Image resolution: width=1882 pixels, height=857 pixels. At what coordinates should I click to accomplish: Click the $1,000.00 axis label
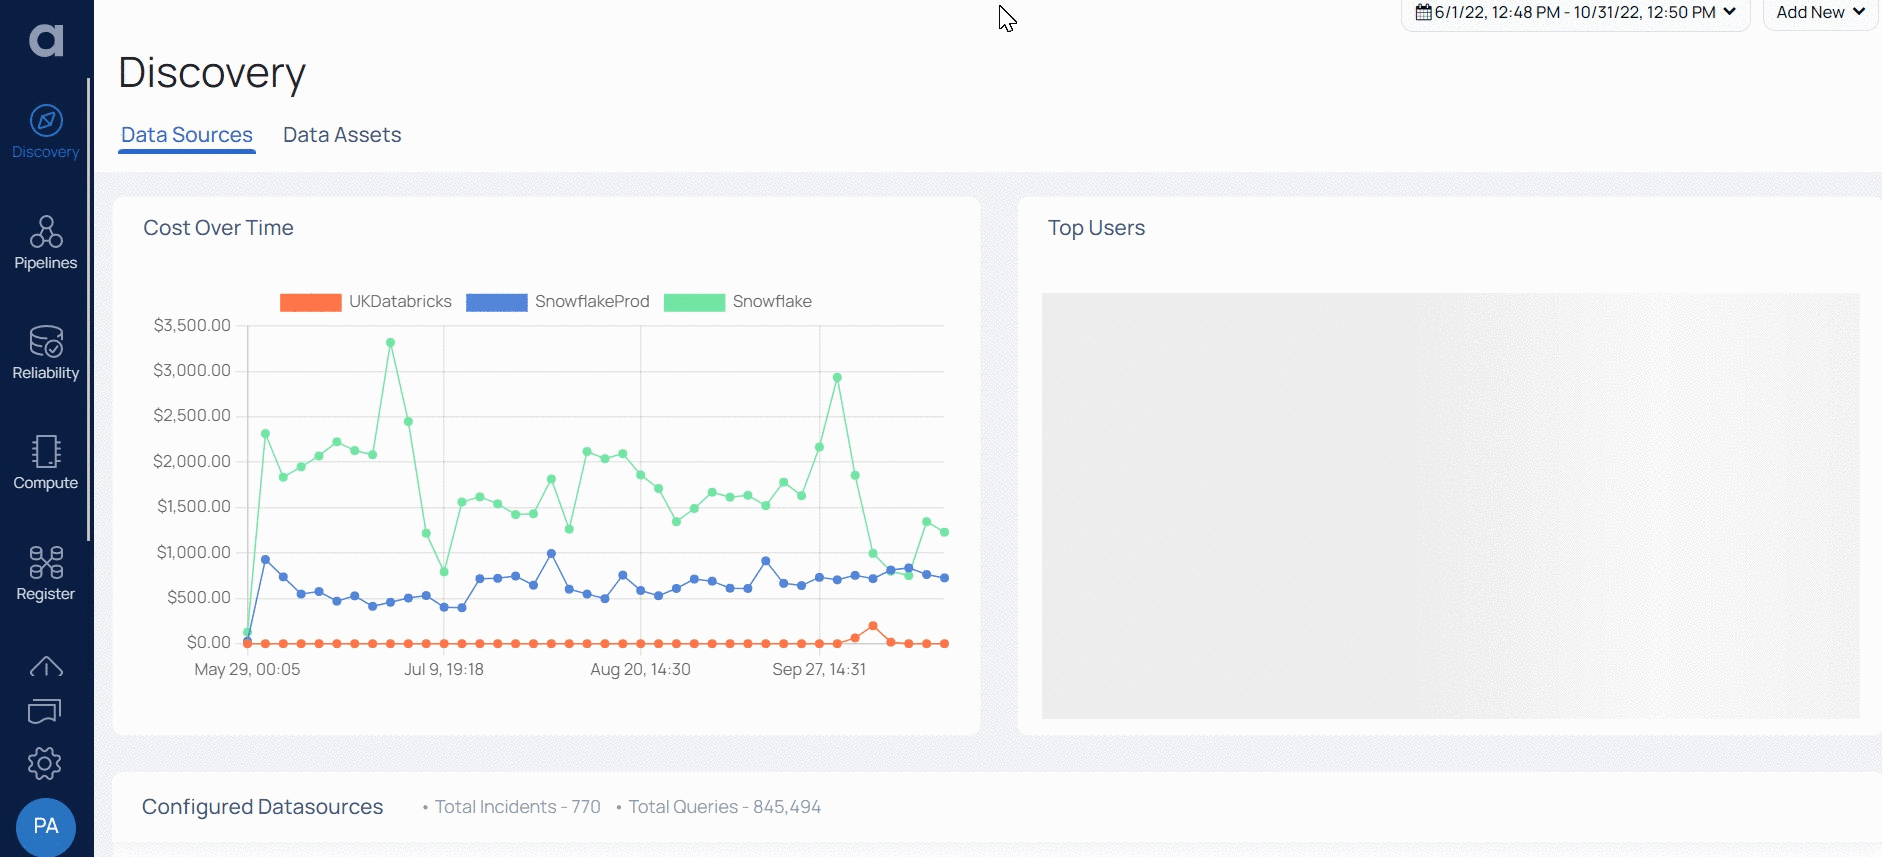[x=193, y=552]
